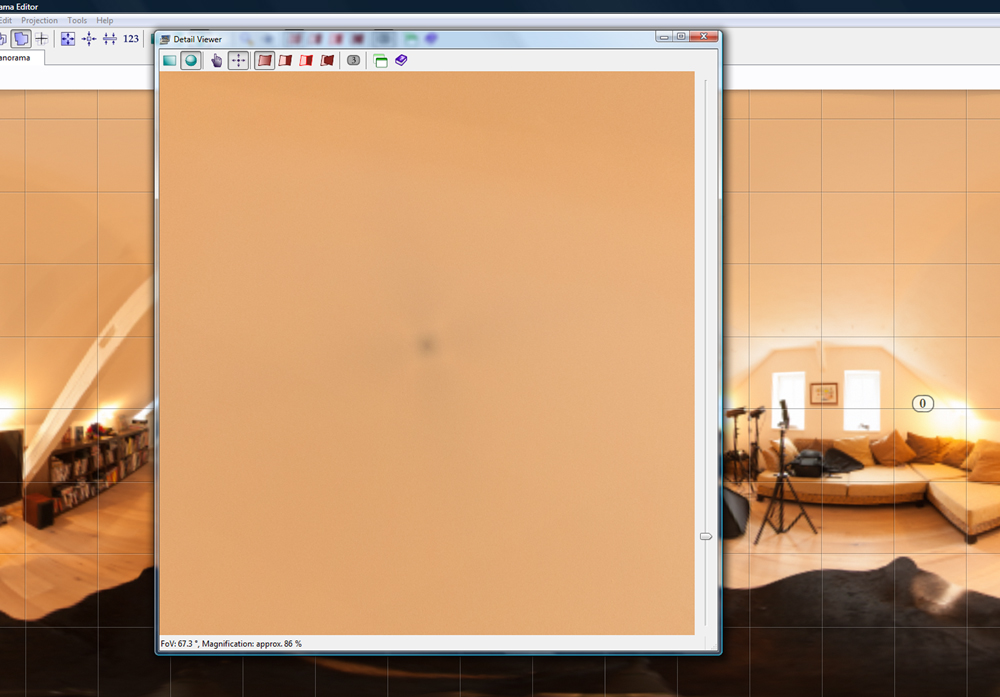Select the first red plane icon
1000x697 pixels.
pos(264,61)
